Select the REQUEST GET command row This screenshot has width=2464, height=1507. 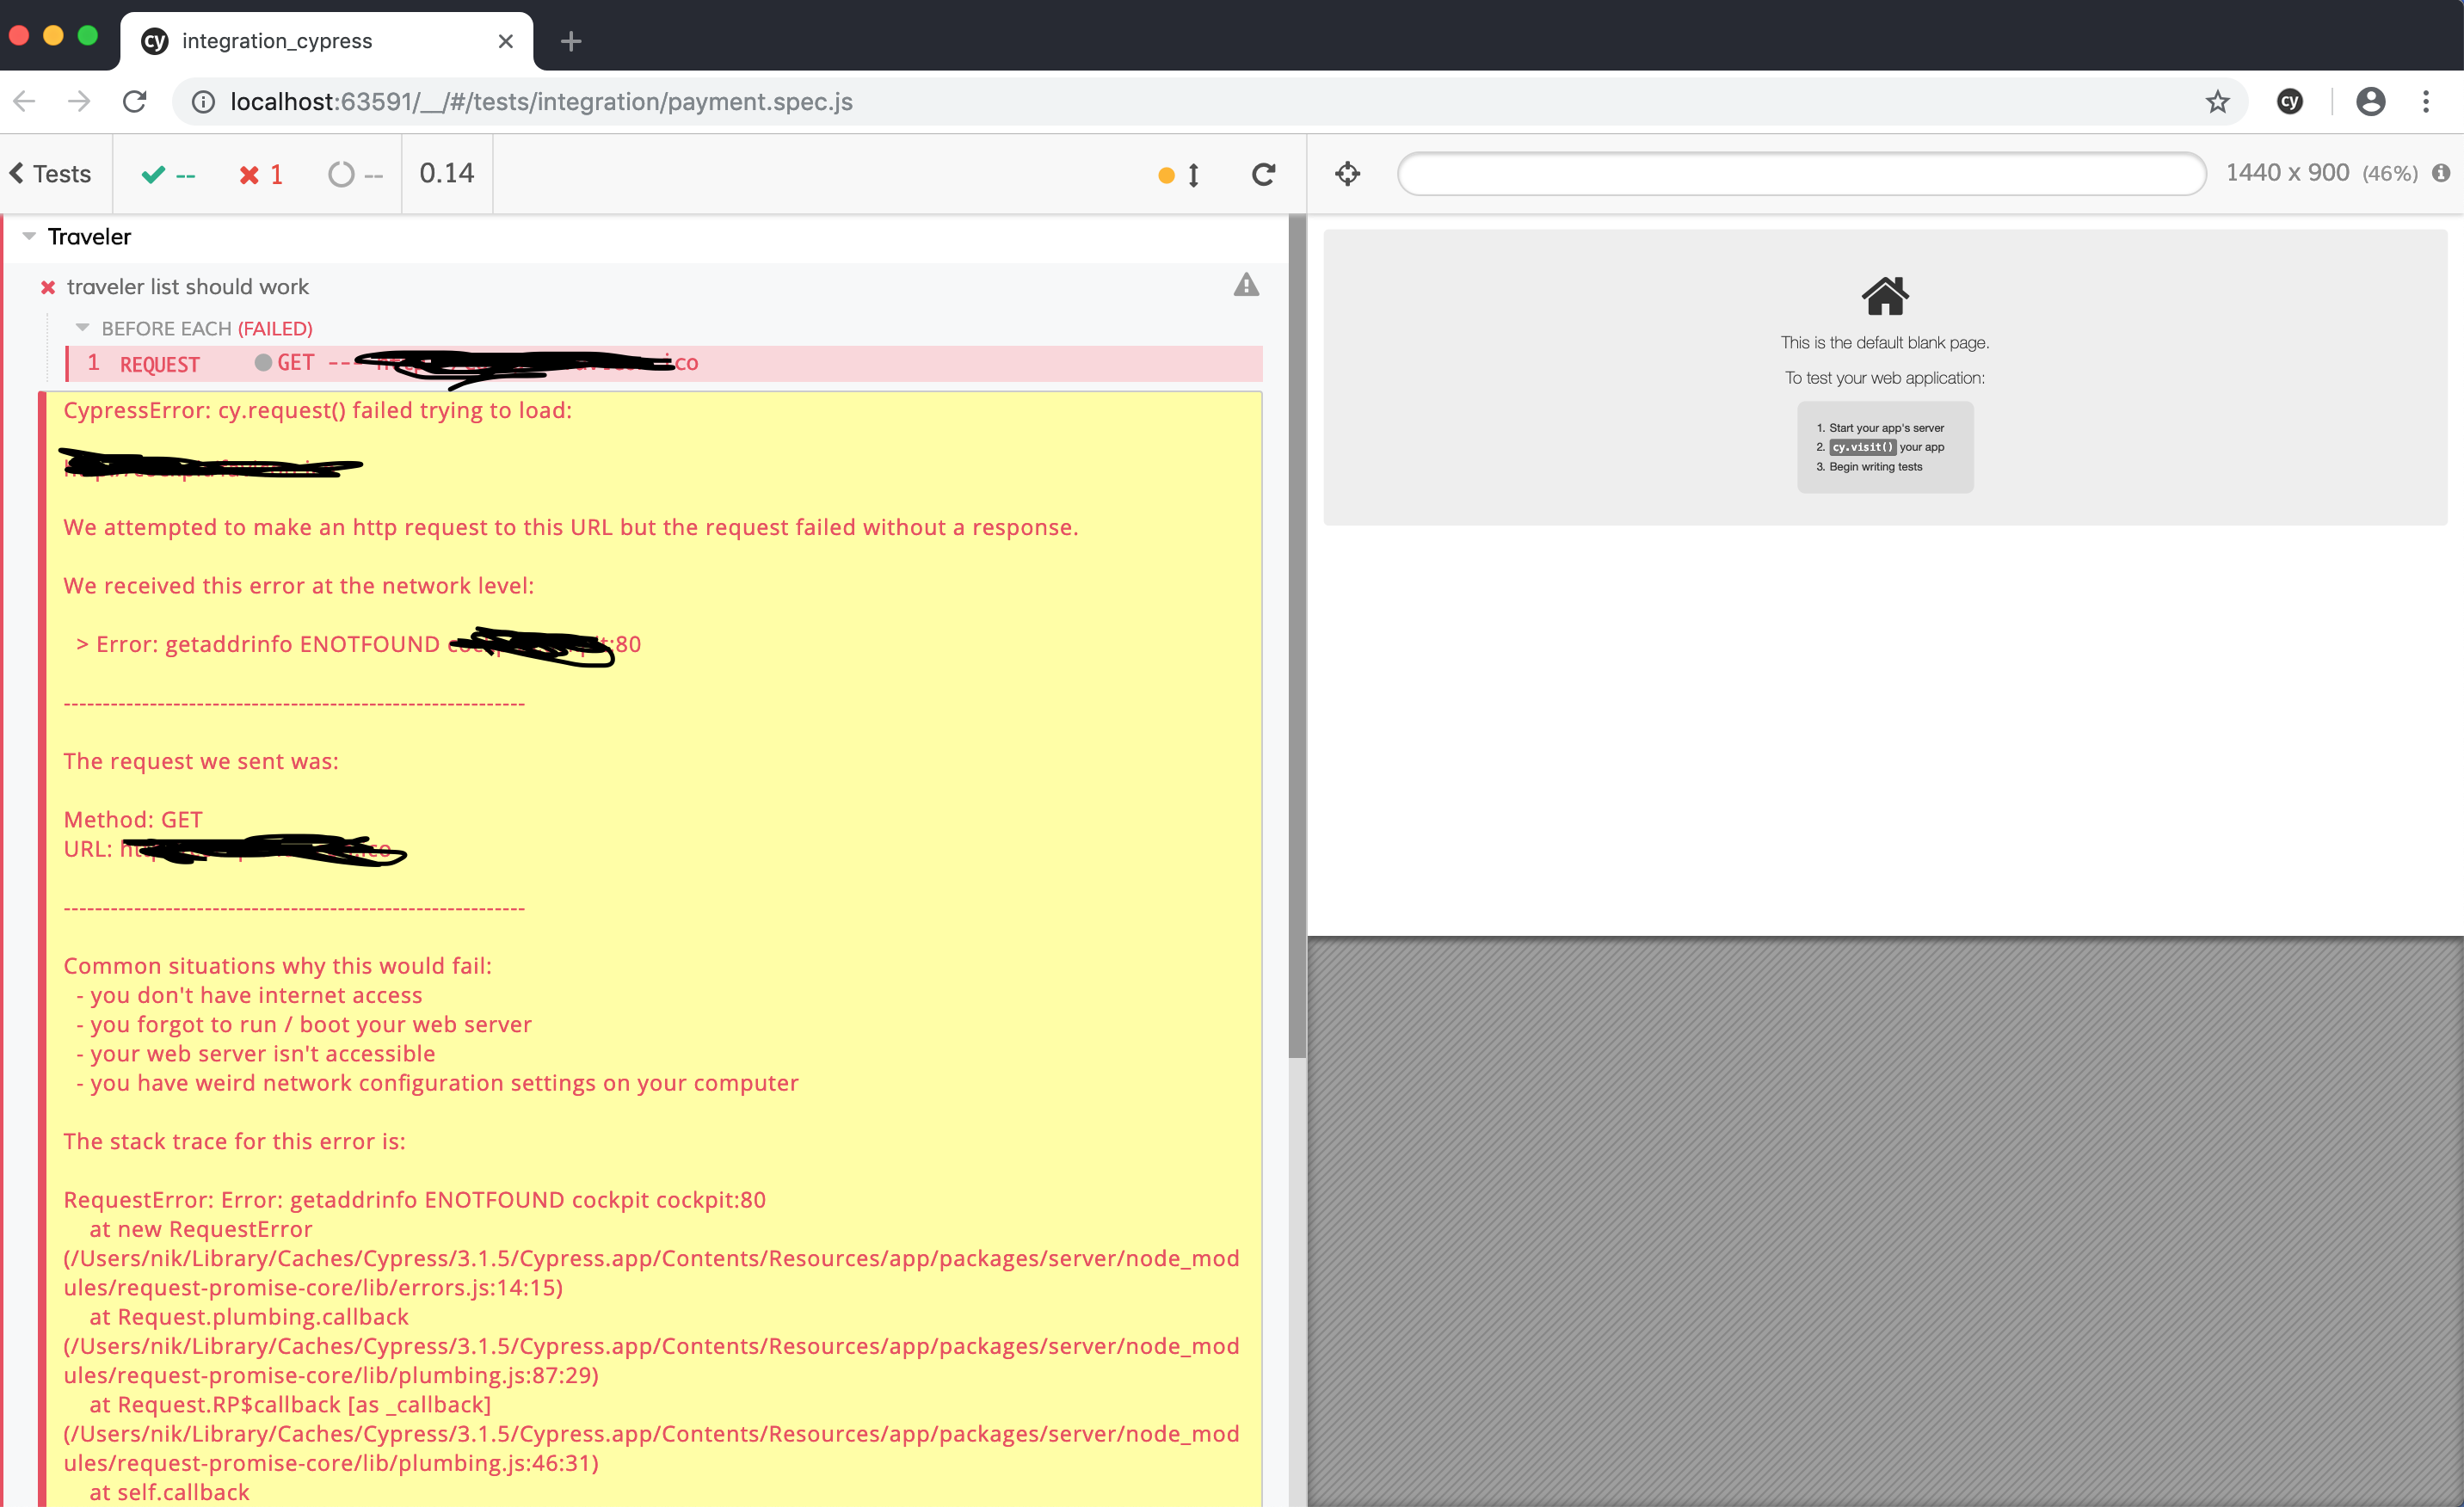point(664,364)
